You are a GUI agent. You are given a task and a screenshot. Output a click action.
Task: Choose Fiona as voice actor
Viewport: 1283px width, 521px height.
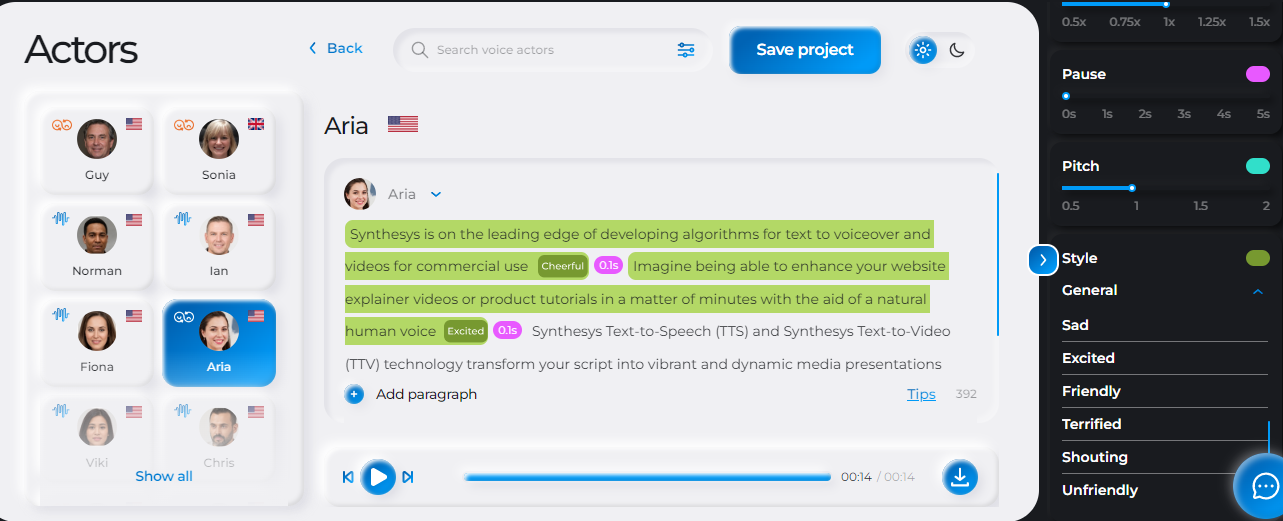coord(97,342)
